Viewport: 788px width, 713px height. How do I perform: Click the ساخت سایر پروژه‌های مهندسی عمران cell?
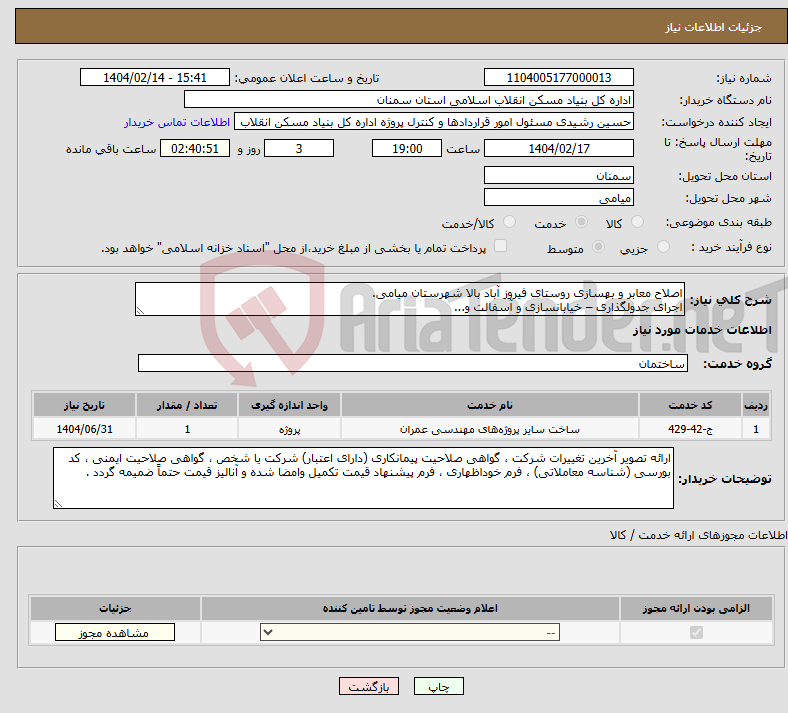point(489,429)
